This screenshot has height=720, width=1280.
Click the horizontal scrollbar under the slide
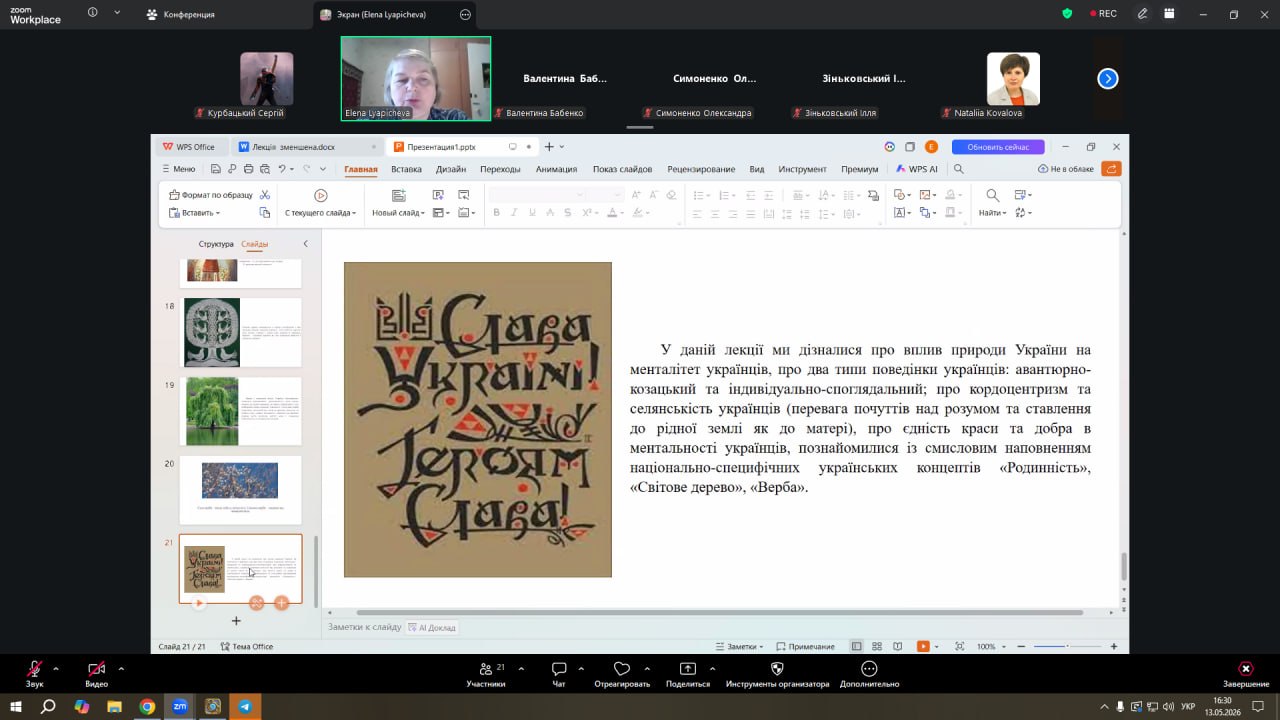click(x=719, y=612)
